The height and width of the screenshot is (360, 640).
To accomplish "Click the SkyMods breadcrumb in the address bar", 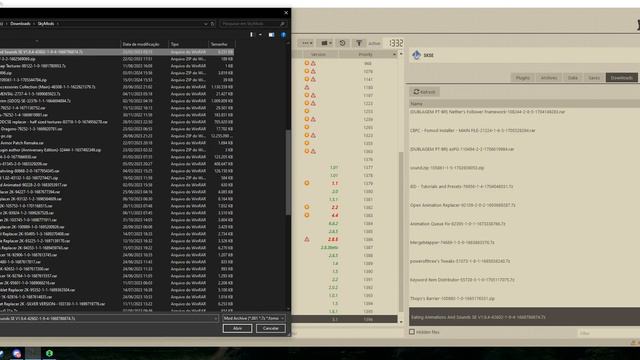I will point(46,24).
